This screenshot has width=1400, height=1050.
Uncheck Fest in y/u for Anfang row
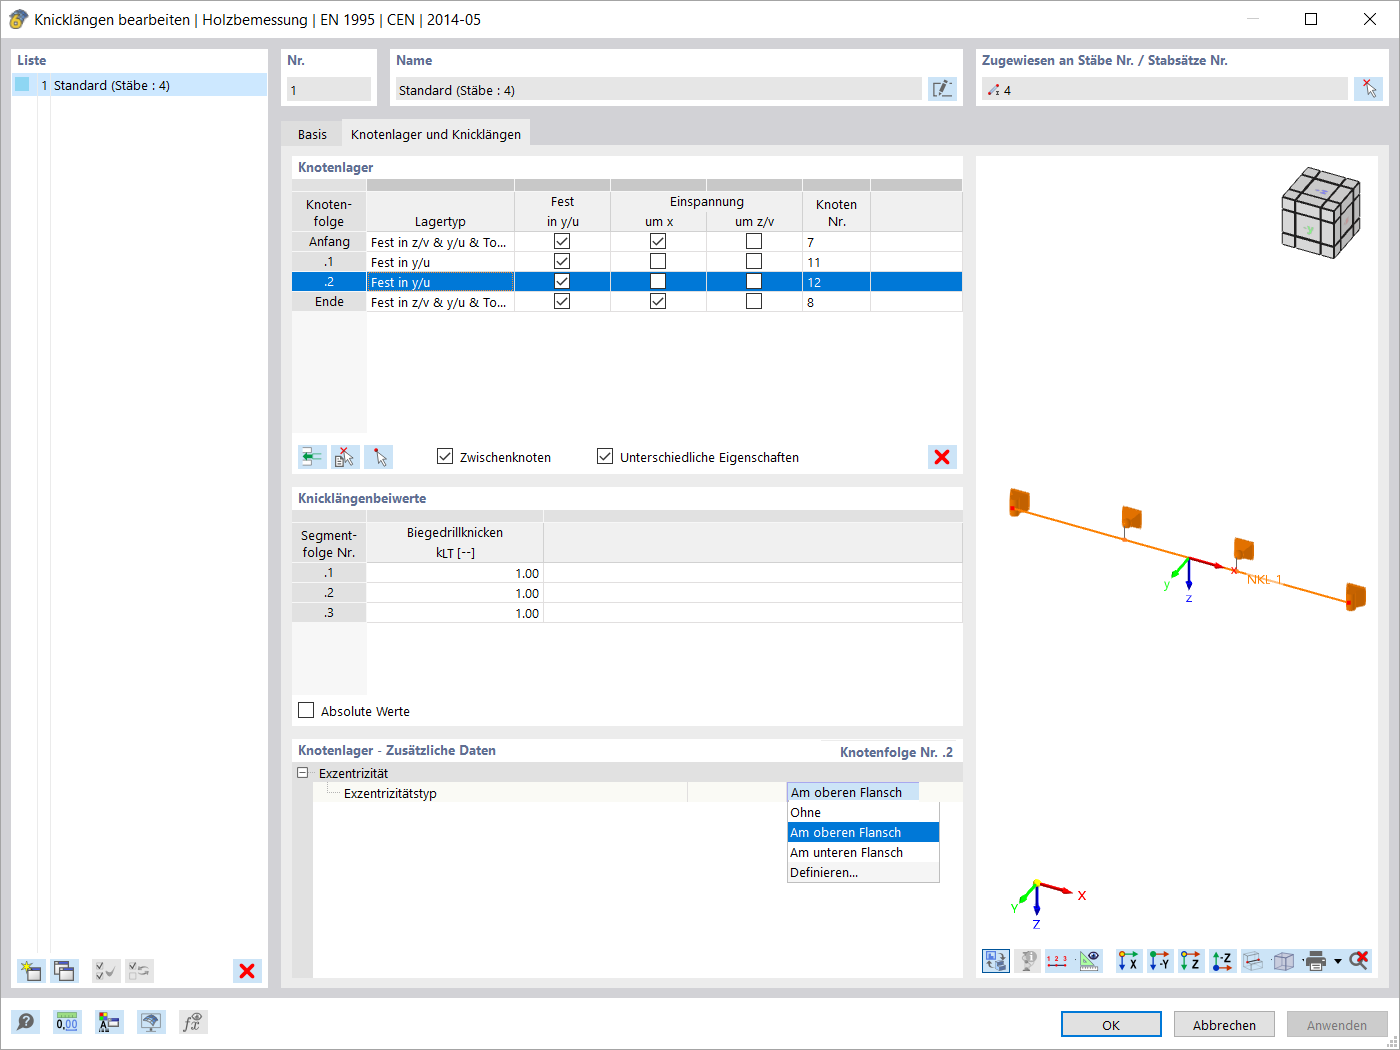(x=562, y=241)
